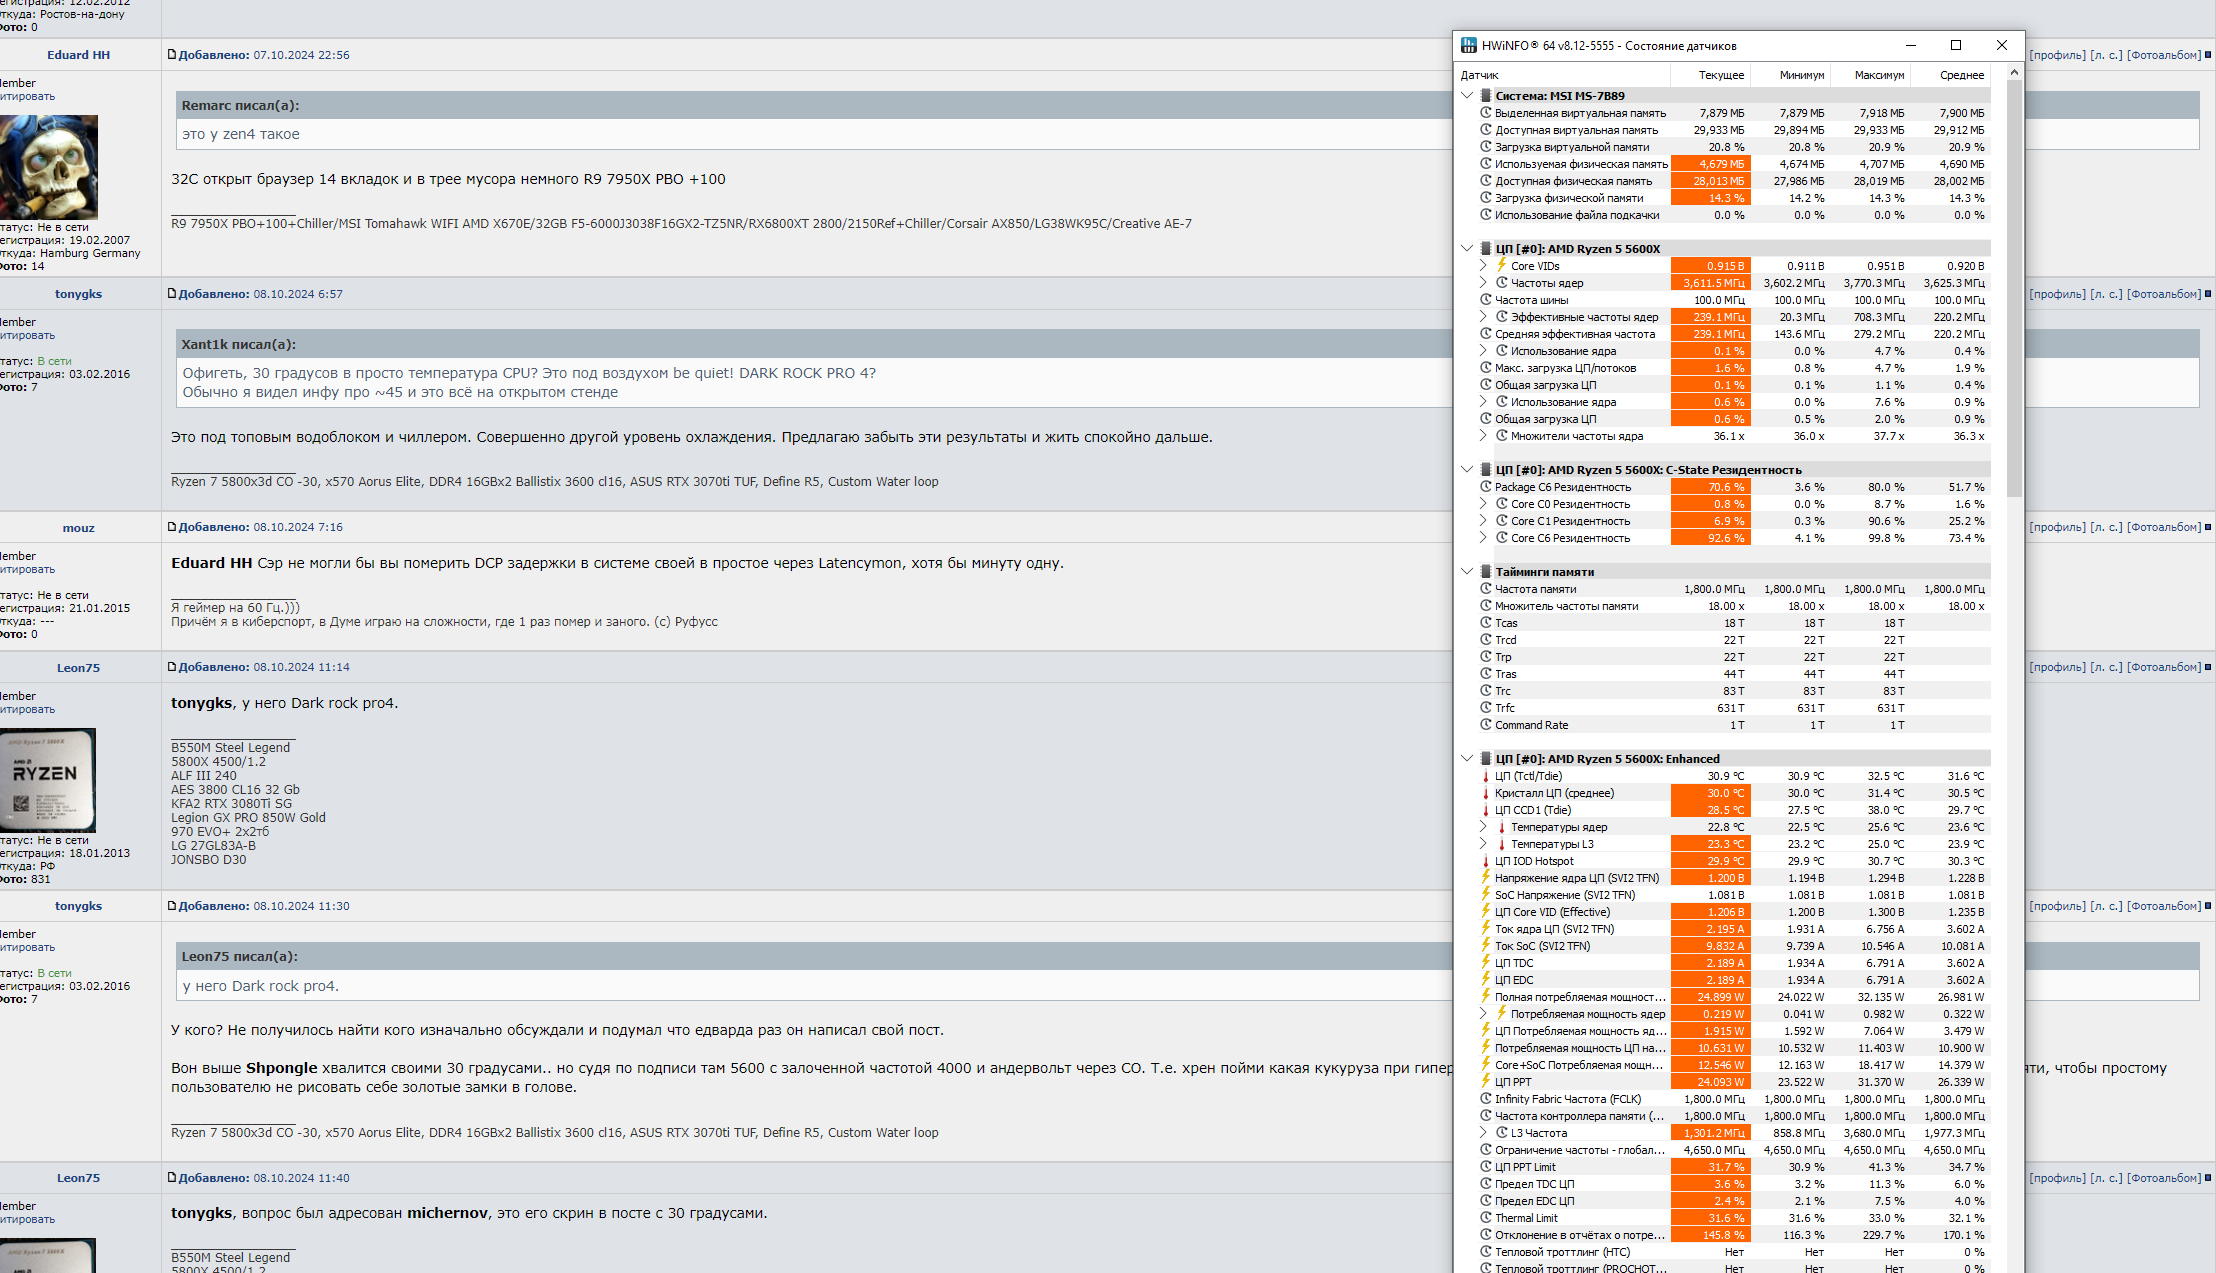
Task: Click the thermometer icon beside ЦП (Tctl/Tdie)
Action: pos(1486,776)
